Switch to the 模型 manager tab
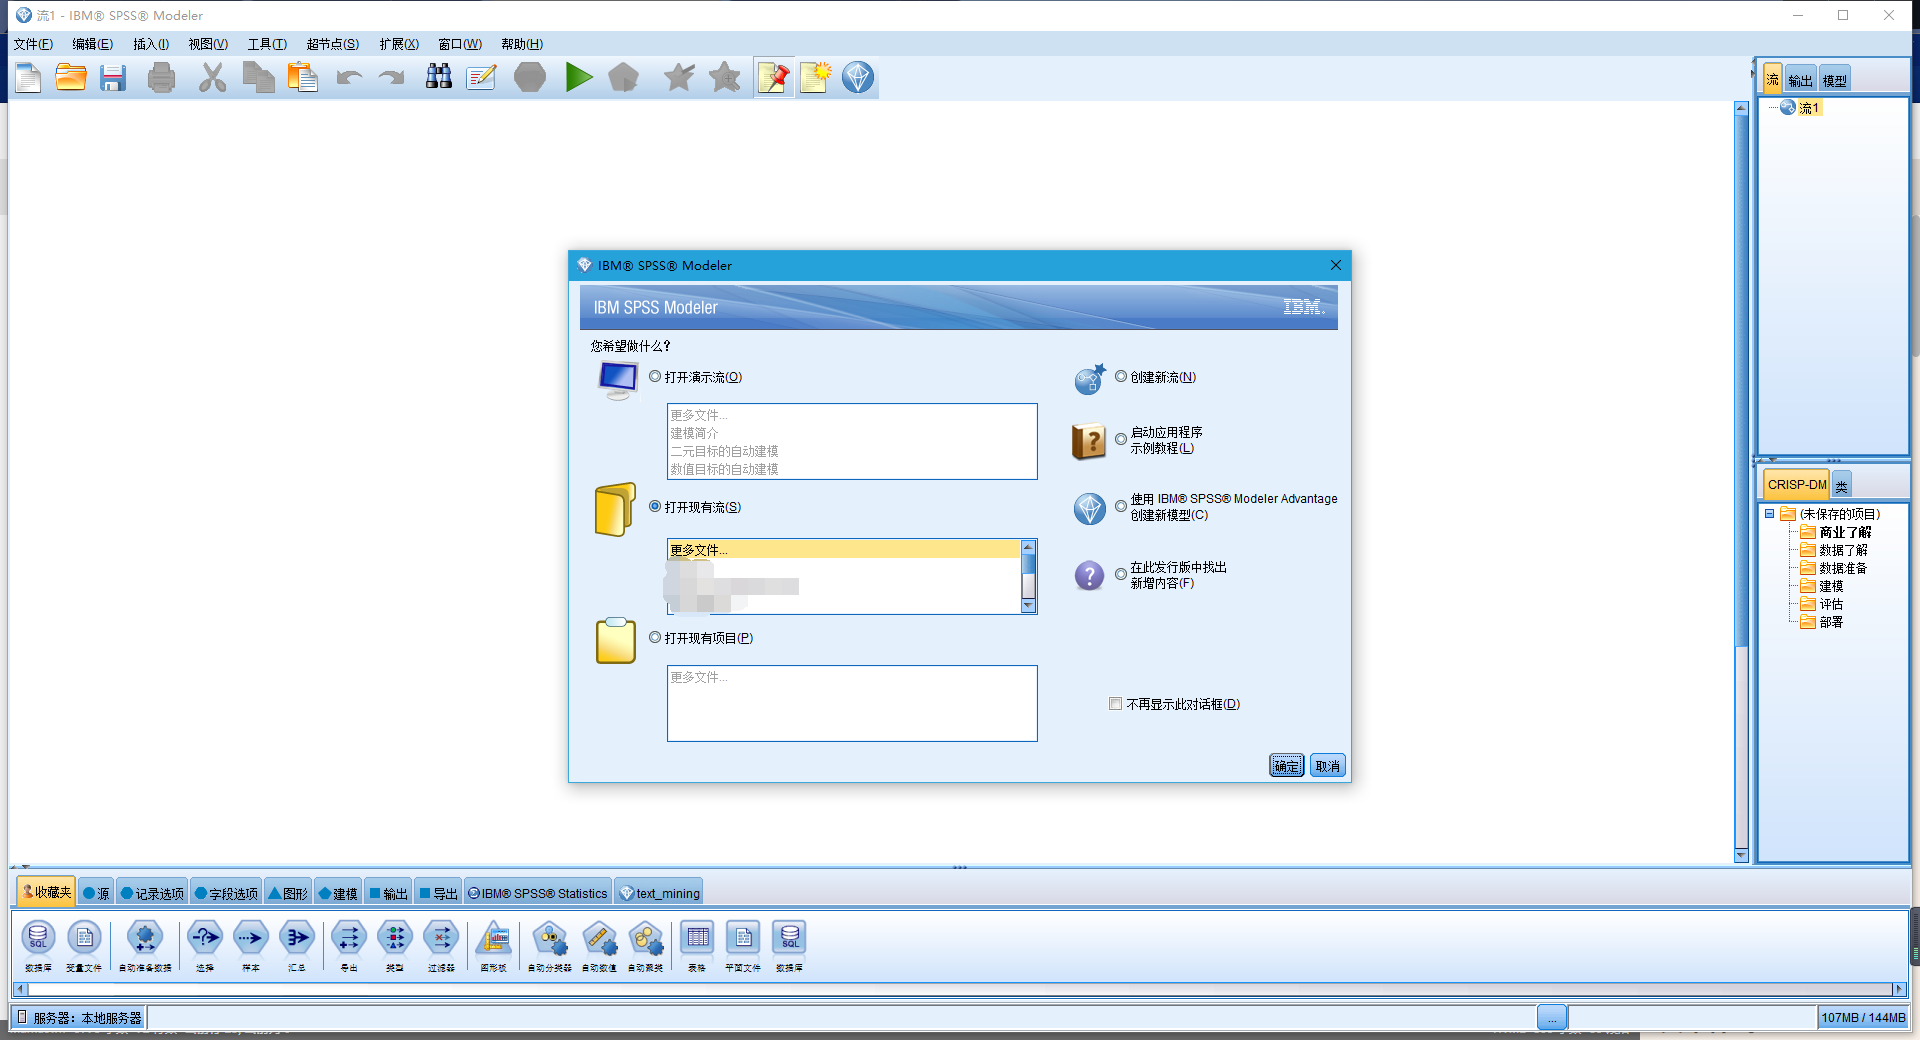 coord(1834,80)
